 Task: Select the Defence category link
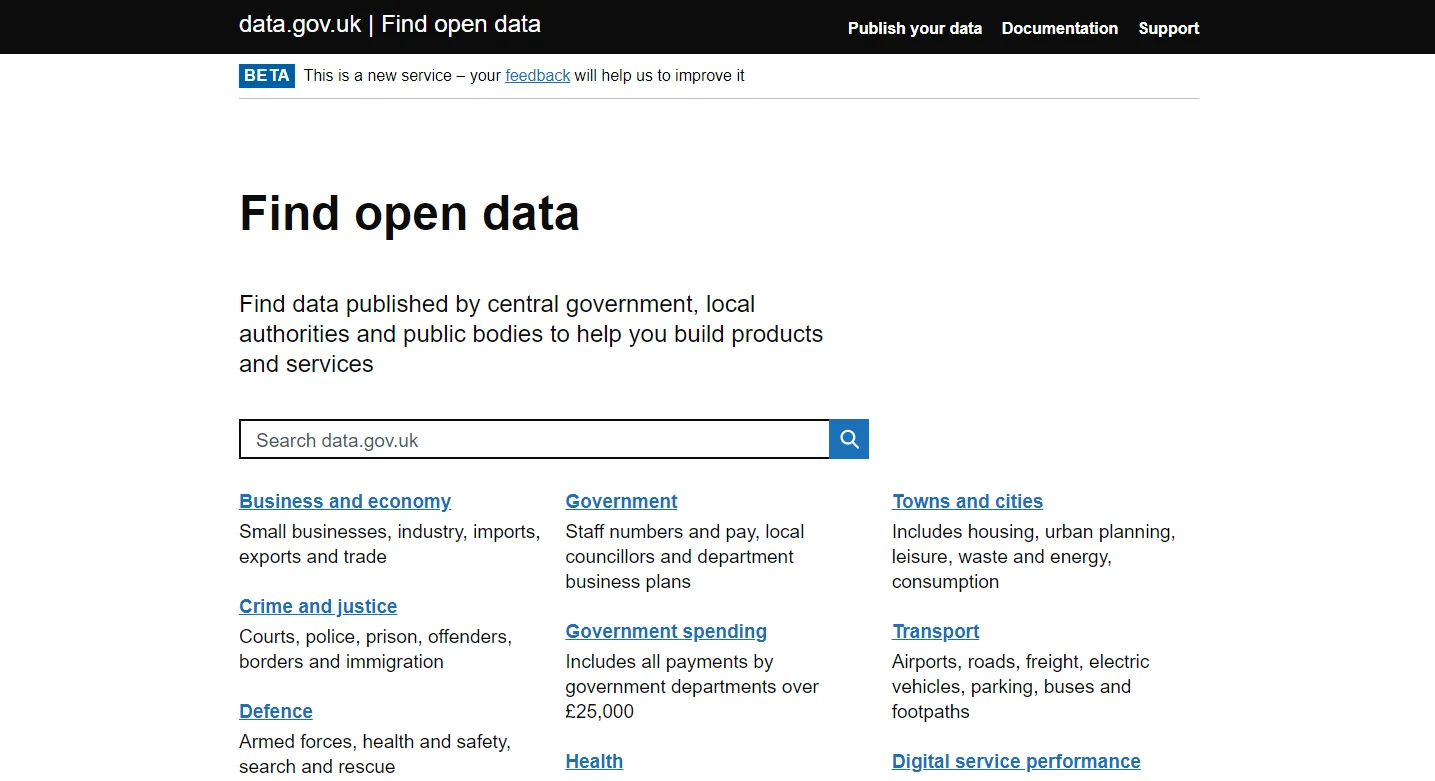(x=276, y=711)
